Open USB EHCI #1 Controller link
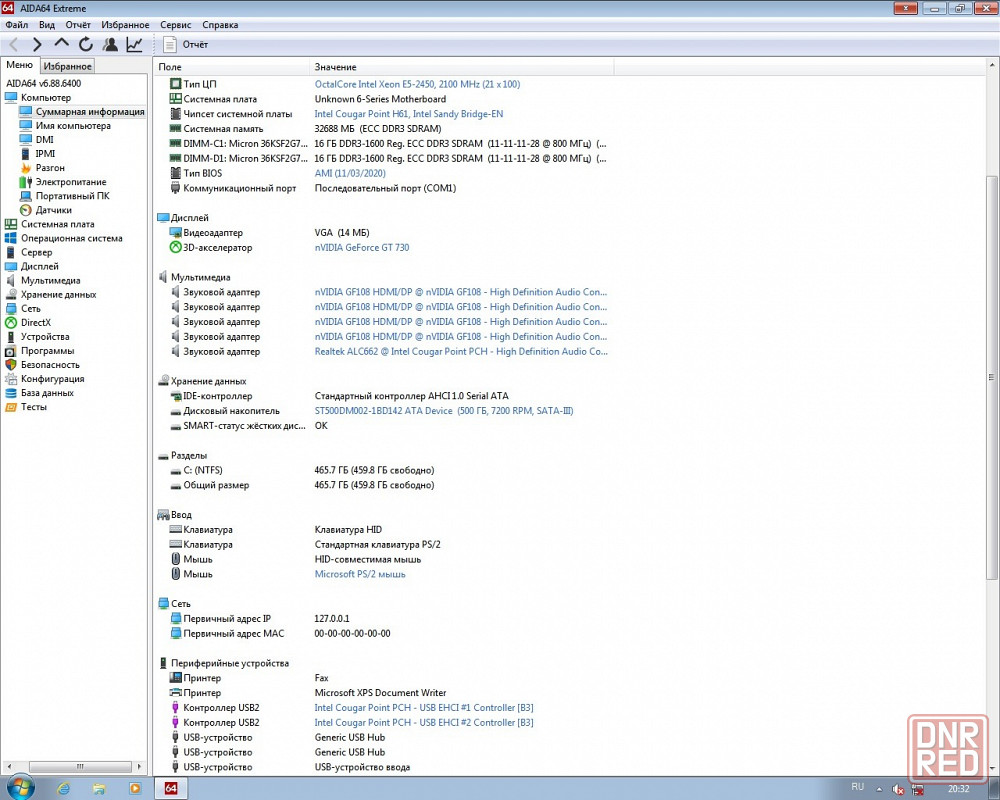This screenshot has width=1000, height=800. coord(424,707)
